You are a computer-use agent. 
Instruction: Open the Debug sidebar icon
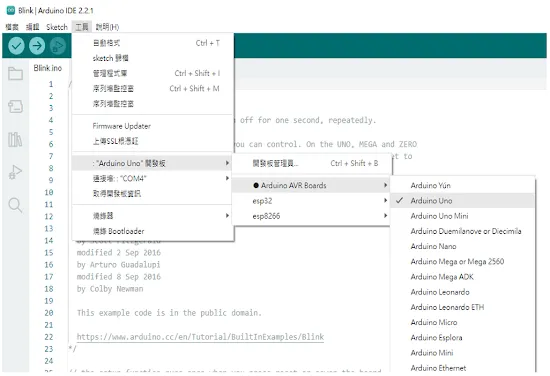tap(15, 172)
